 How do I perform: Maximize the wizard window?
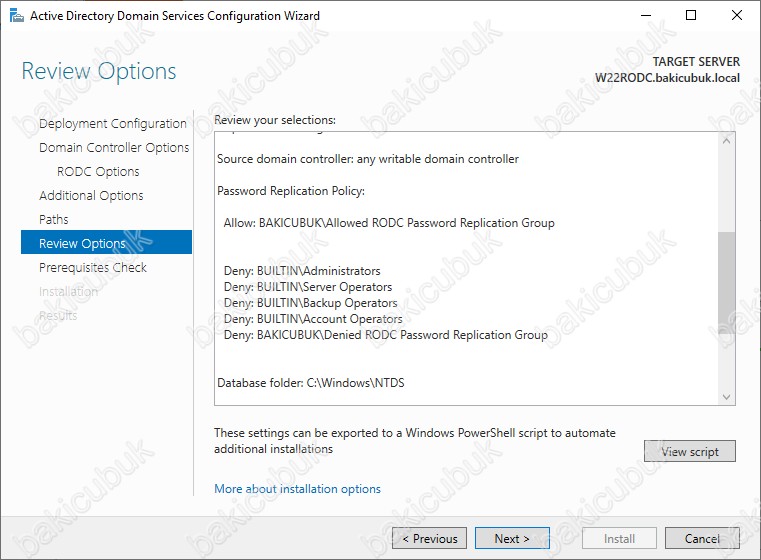tap(691, 16)
